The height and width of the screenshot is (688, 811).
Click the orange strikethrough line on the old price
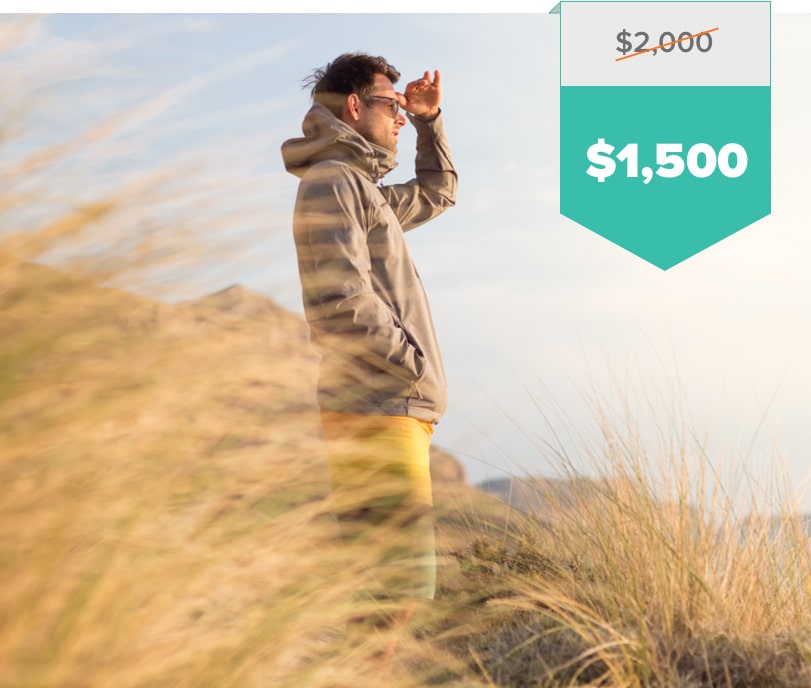coord(666,44)
